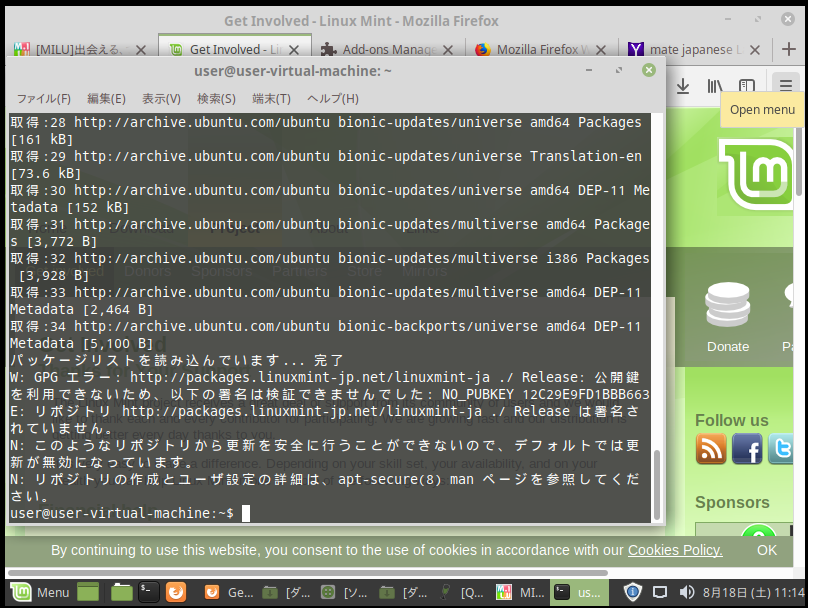This screenshot has height=608, width=819.
Task: Open the Facebook icon under Follow us
Action: point(747,449)
